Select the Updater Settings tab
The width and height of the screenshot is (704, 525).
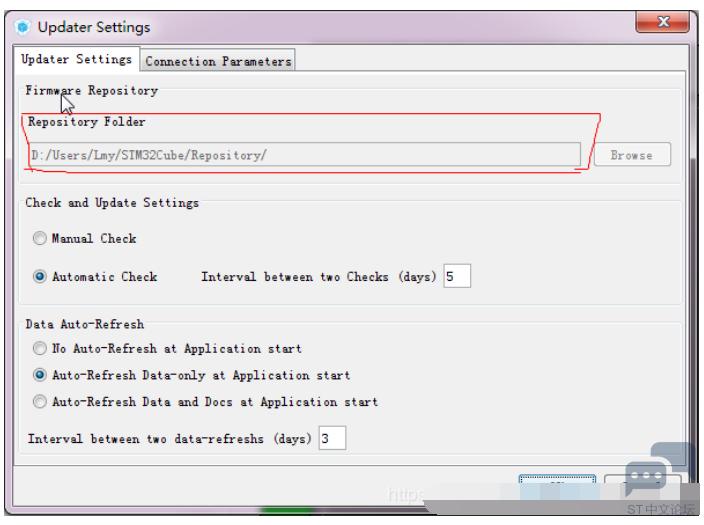coord(76,59)
